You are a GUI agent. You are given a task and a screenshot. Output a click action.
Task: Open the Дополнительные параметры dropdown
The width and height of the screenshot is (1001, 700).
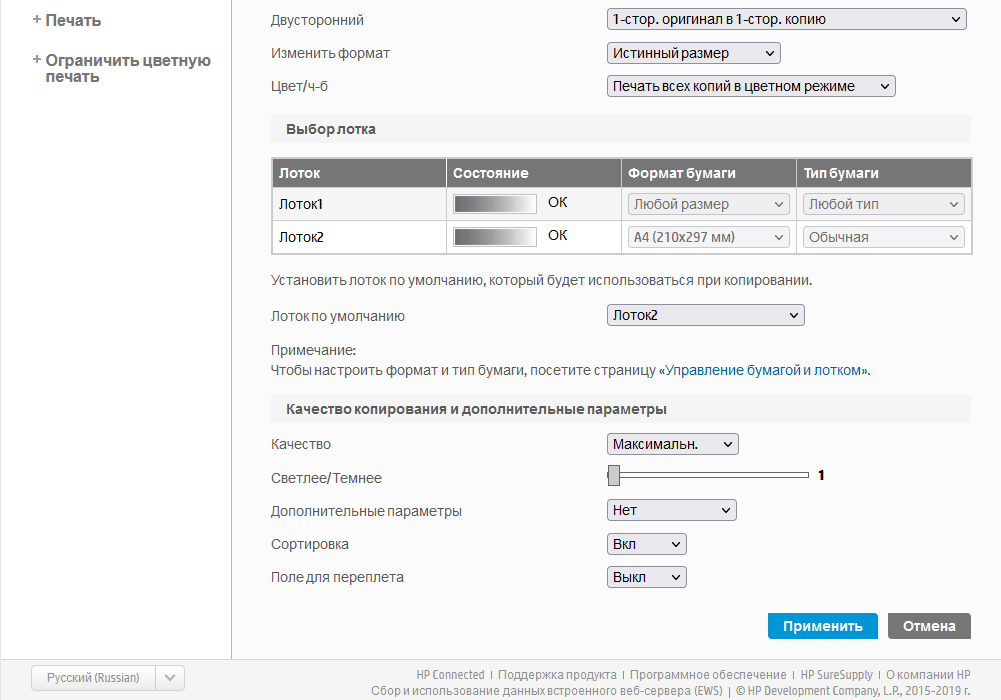click(671, 510)
